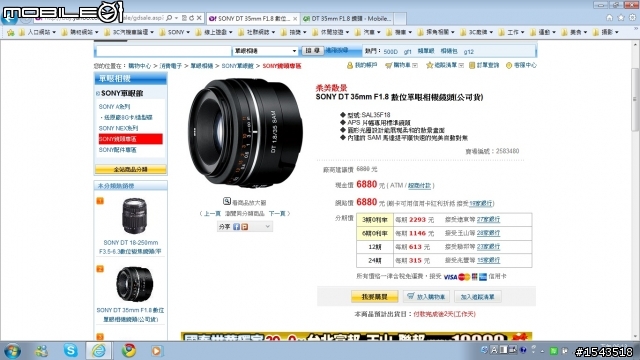Click the address bar search magnifier icon
Viewport: 640px width, 360px height.
pyautogui.click(x=169, y=18)
